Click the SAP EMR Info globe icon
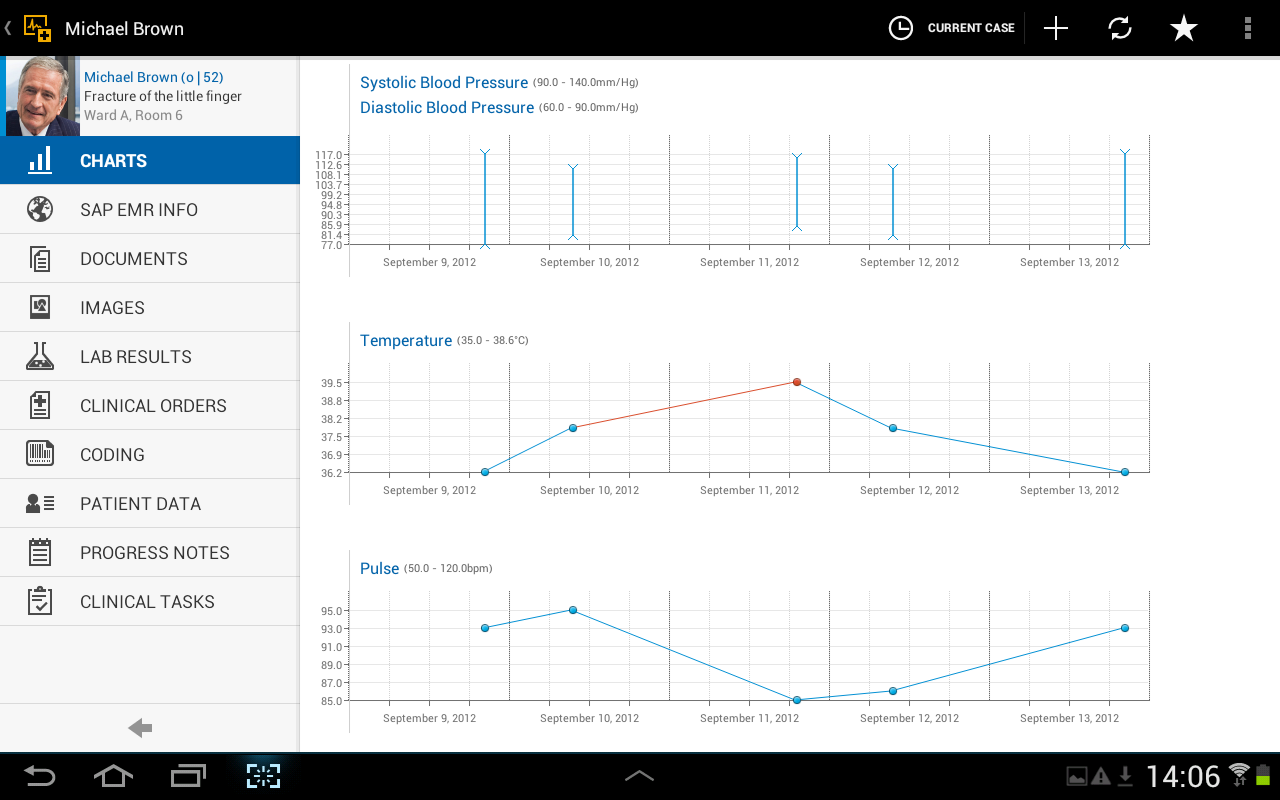The image size is (1280, 800). [40, 209]
